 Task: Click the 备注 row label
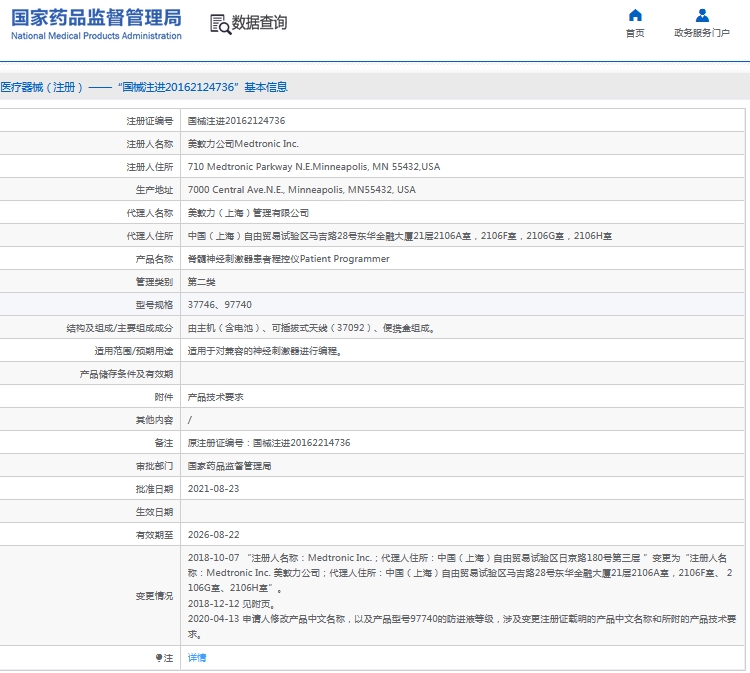coord(164,443)
